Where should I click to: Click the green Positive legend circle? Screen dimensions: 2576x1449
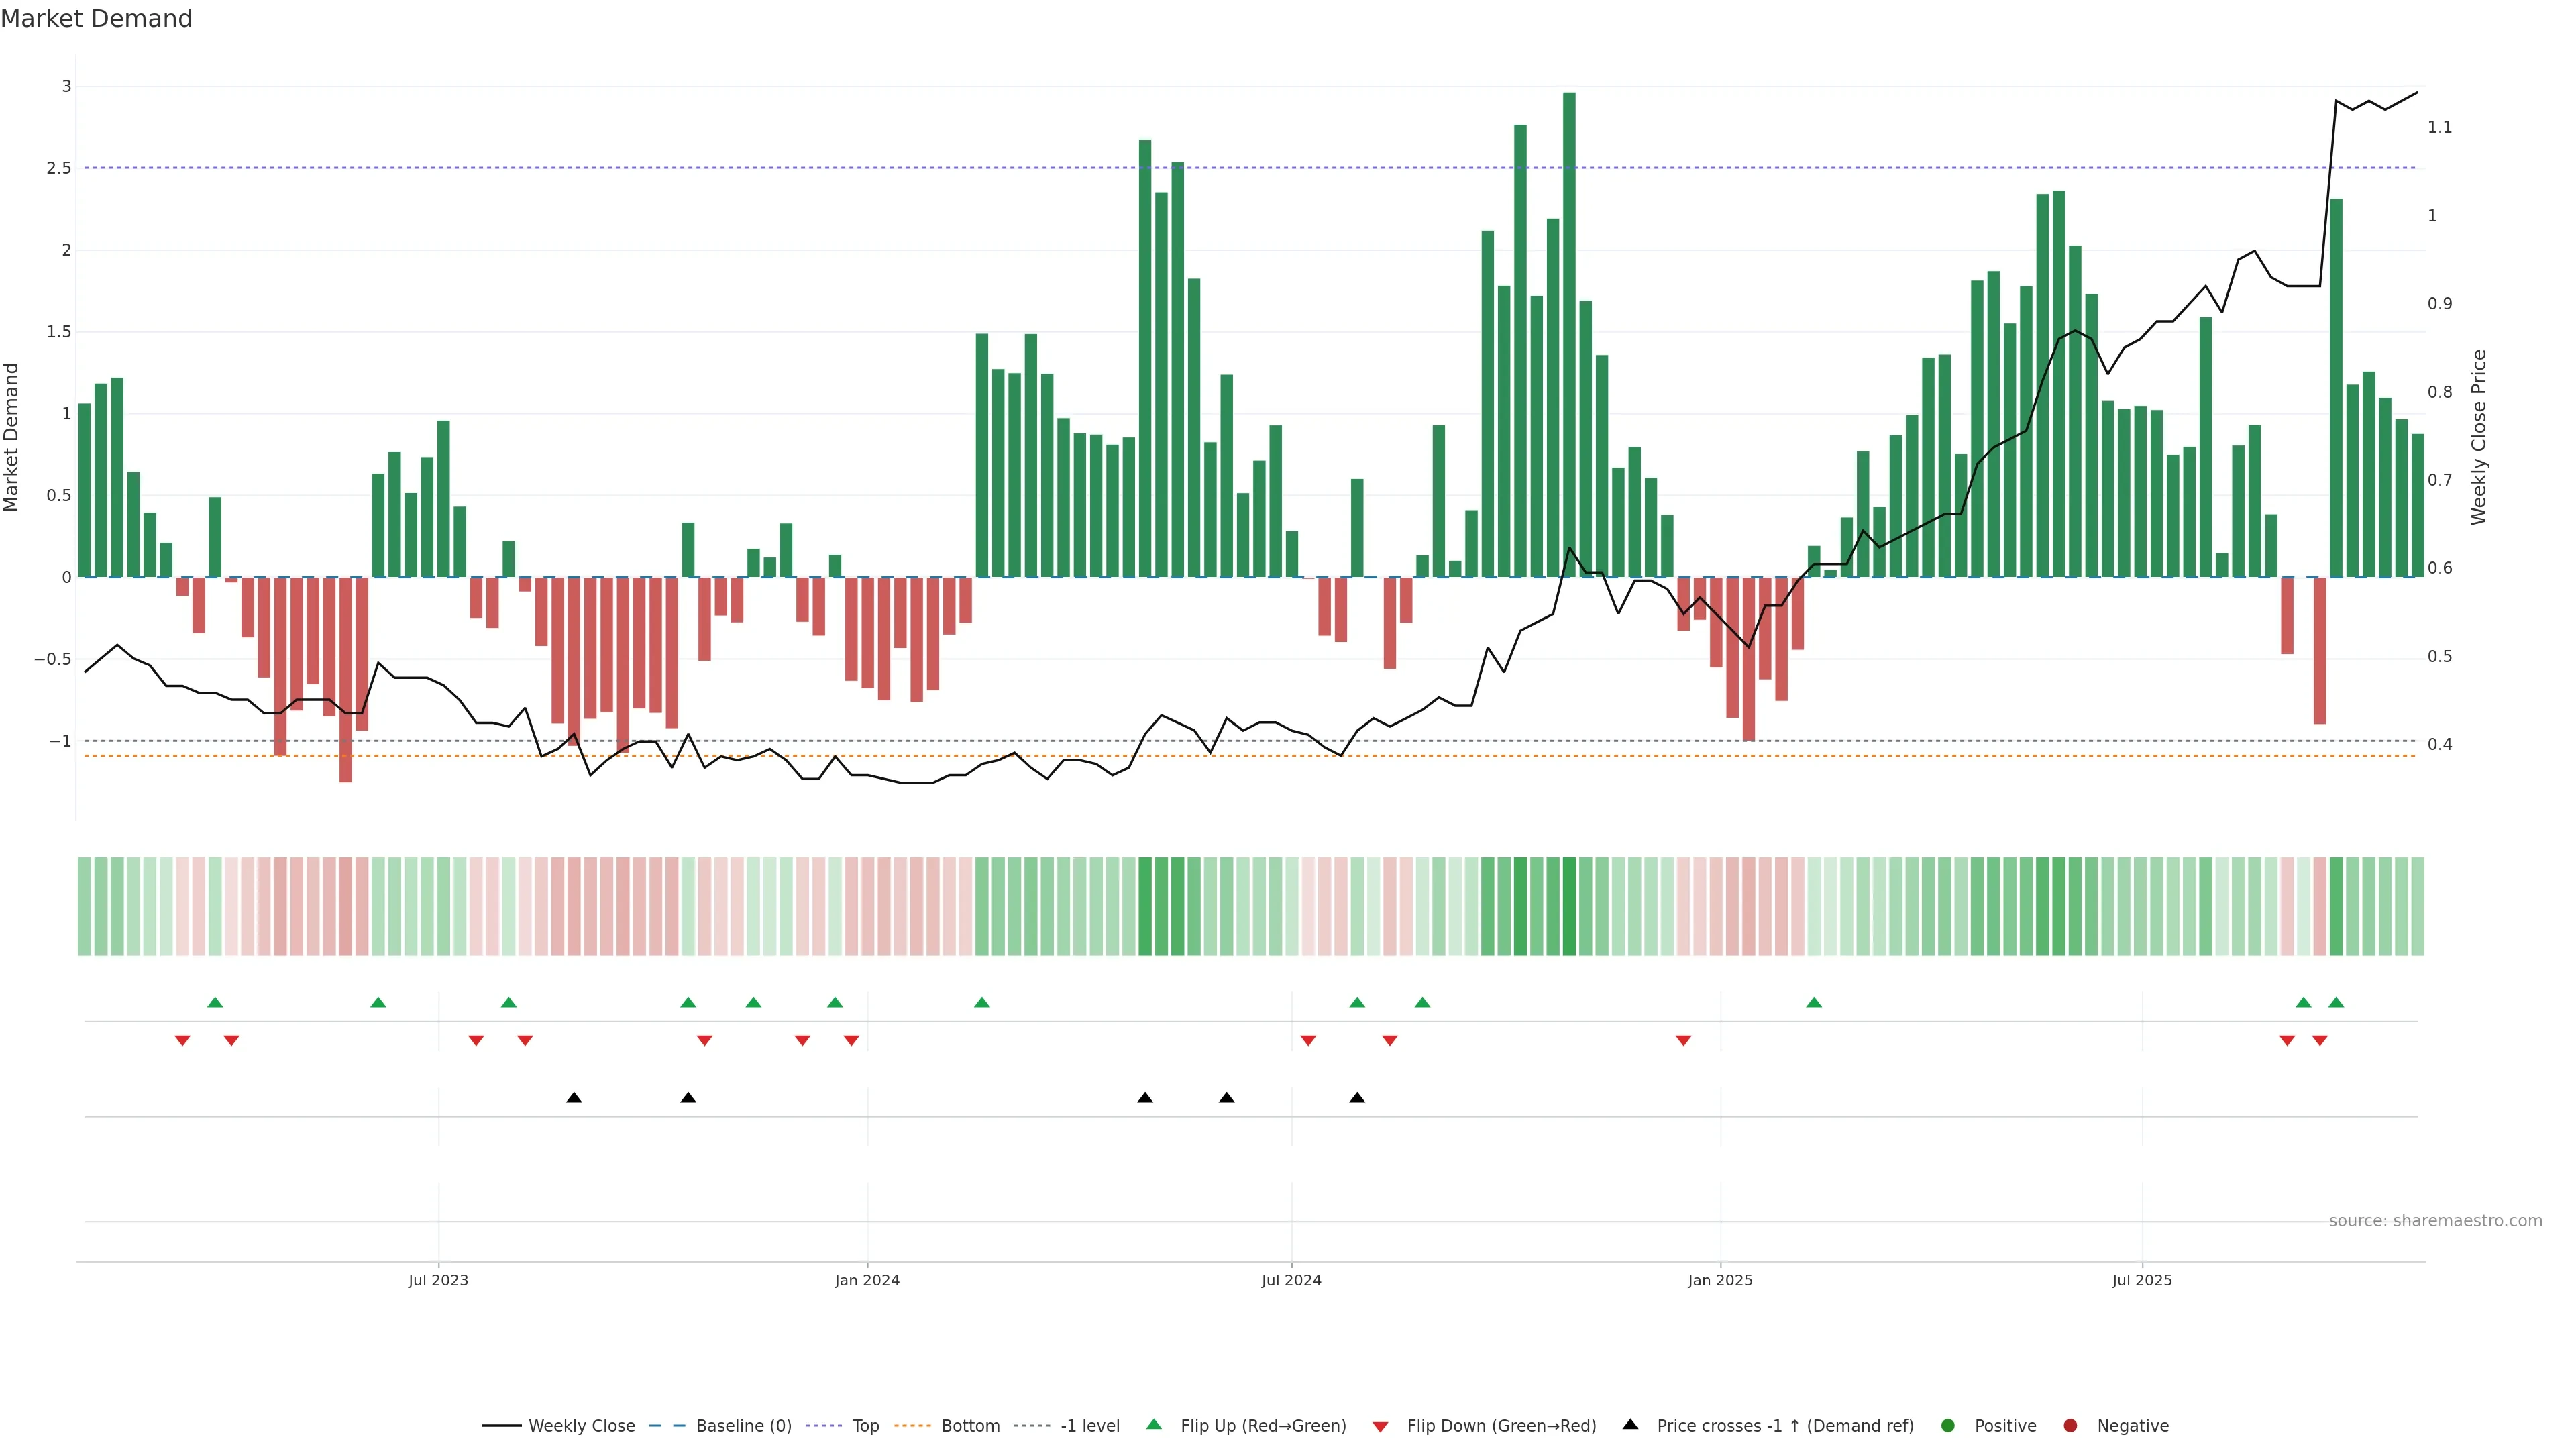tap(1947, 1425)
